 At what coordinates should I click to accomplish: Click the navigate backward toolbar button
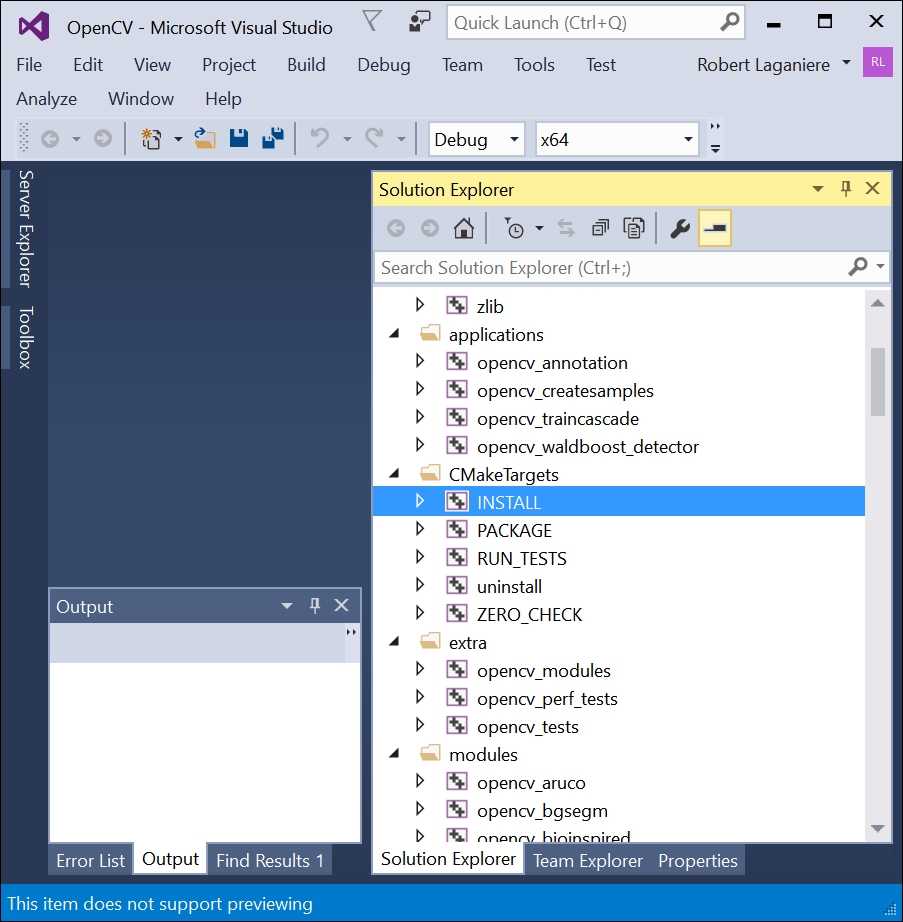click(50, 139)
